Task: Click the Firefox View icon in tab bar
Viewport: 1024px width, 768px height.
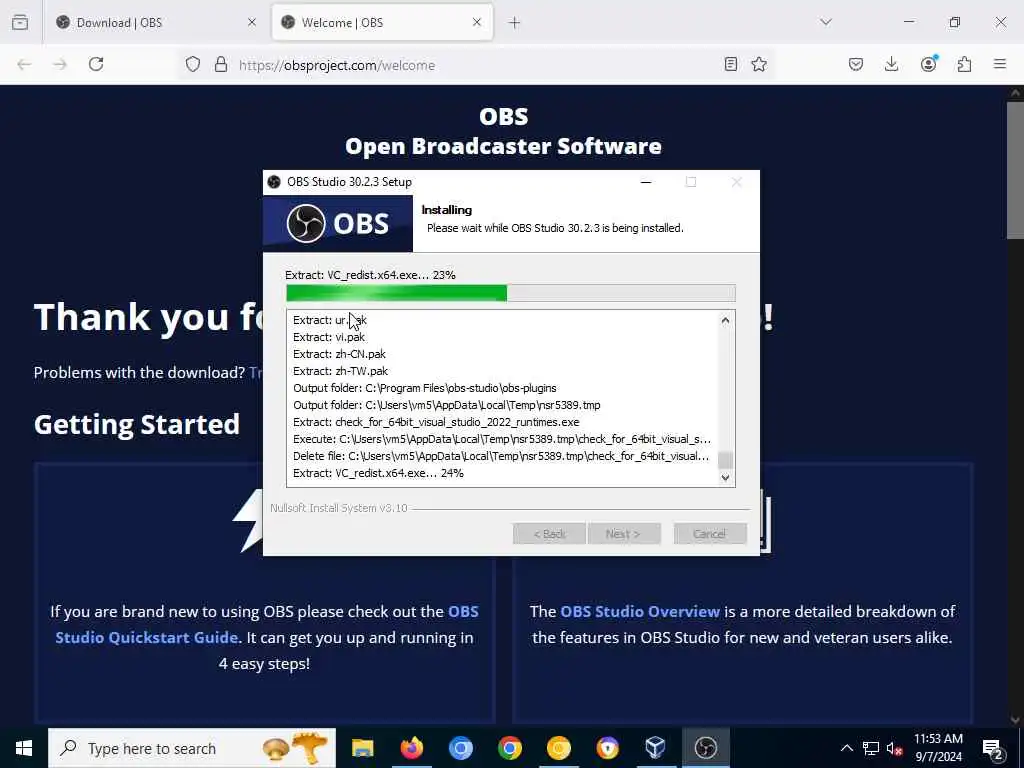Action: click(x=20, y=22)
